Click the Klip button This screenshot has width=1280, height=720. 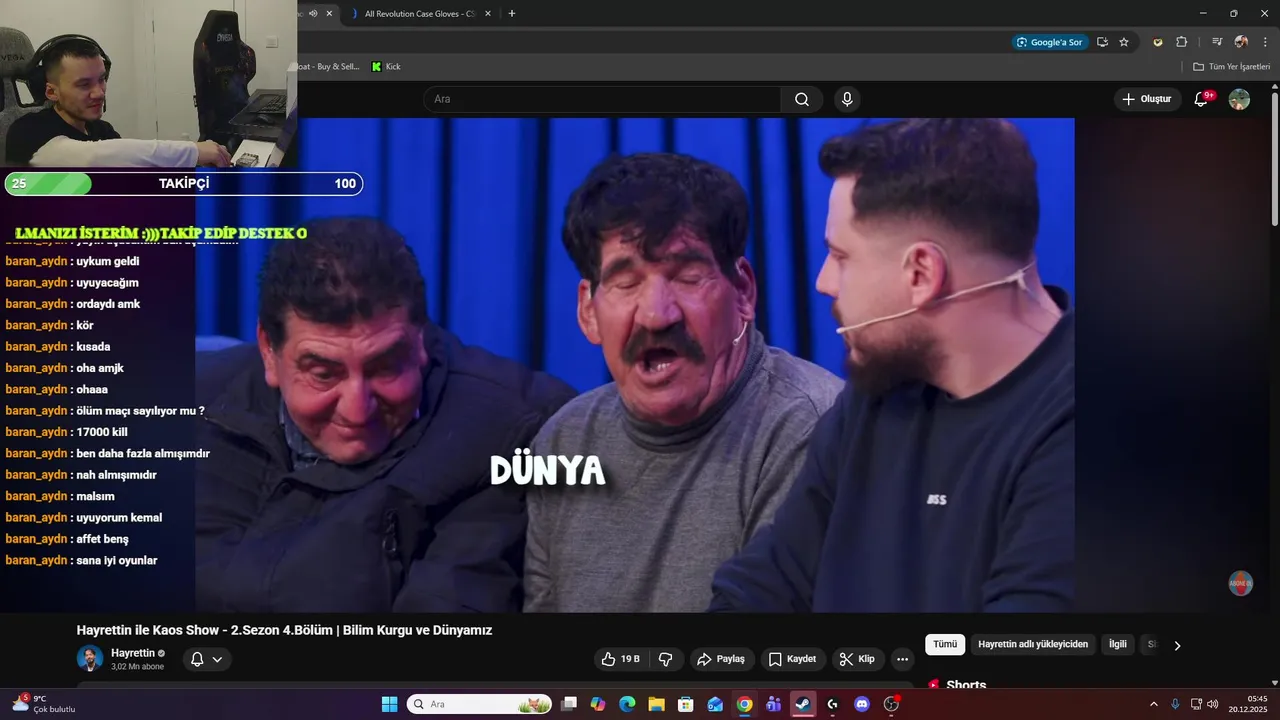point(857,659)
